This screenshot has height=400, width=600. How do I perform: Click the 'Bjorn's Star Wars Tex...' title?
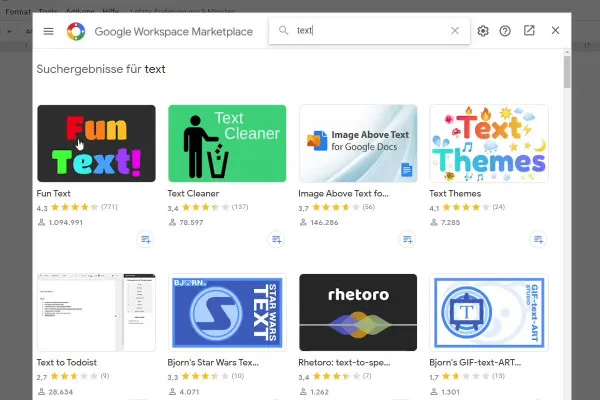213,362
